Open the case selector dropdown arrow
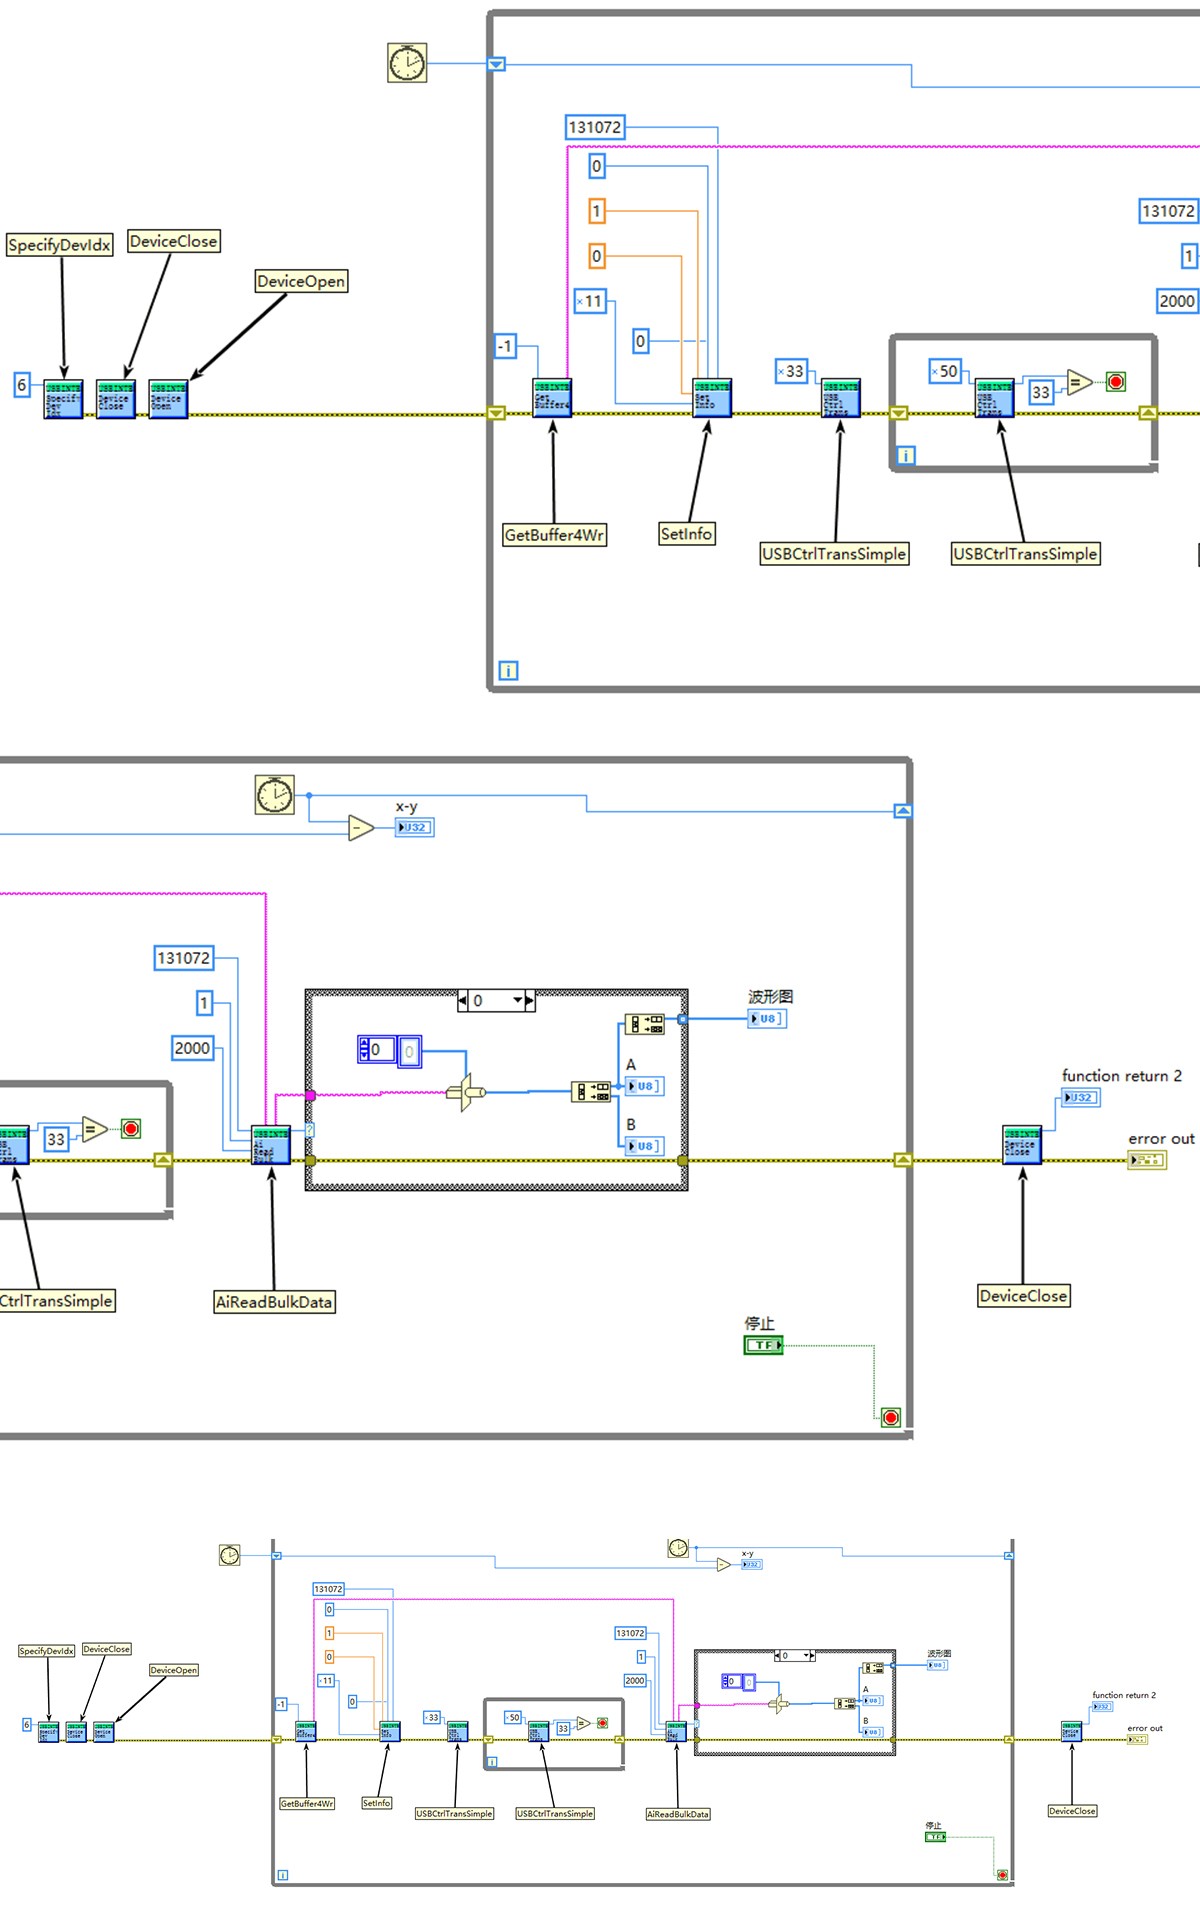Screen dimensions: 1200x1913 pyautogui.click(x=518, y=1000)
